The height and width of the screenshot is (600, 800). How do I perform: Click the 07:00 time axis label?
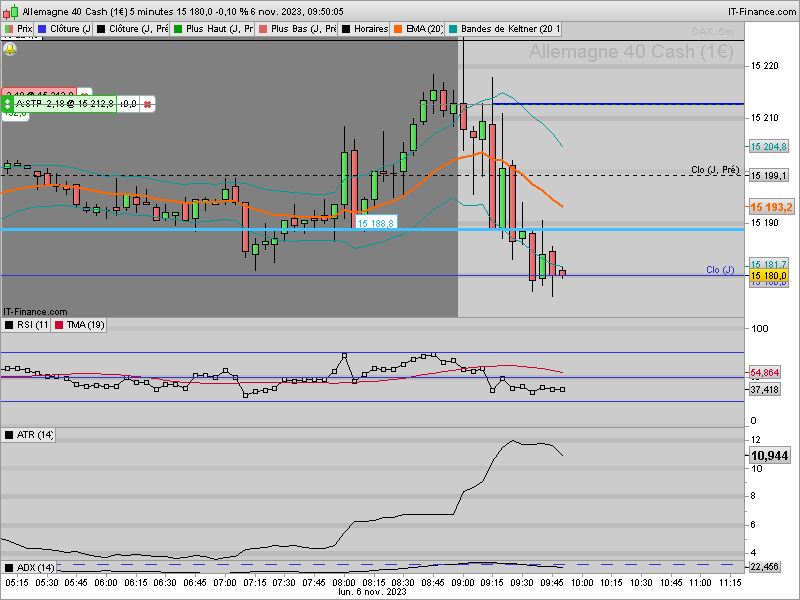click(x=224, y=582)
